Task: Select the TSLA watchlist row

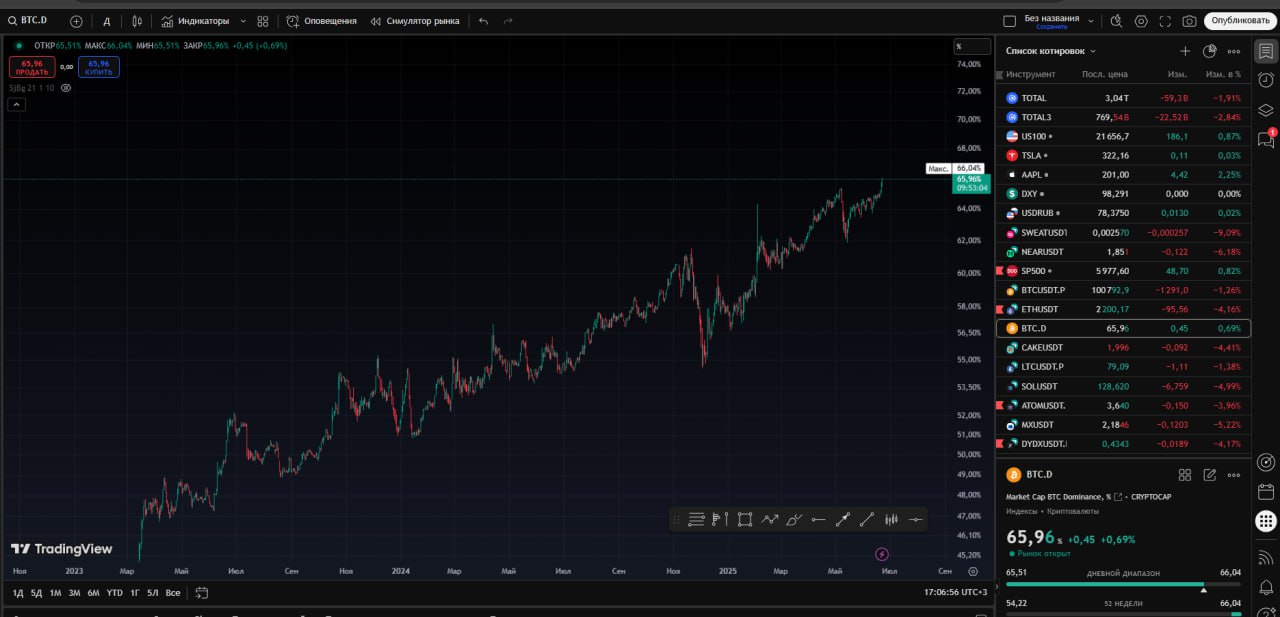Action: pyautogui.click(x=1124, y=155)
